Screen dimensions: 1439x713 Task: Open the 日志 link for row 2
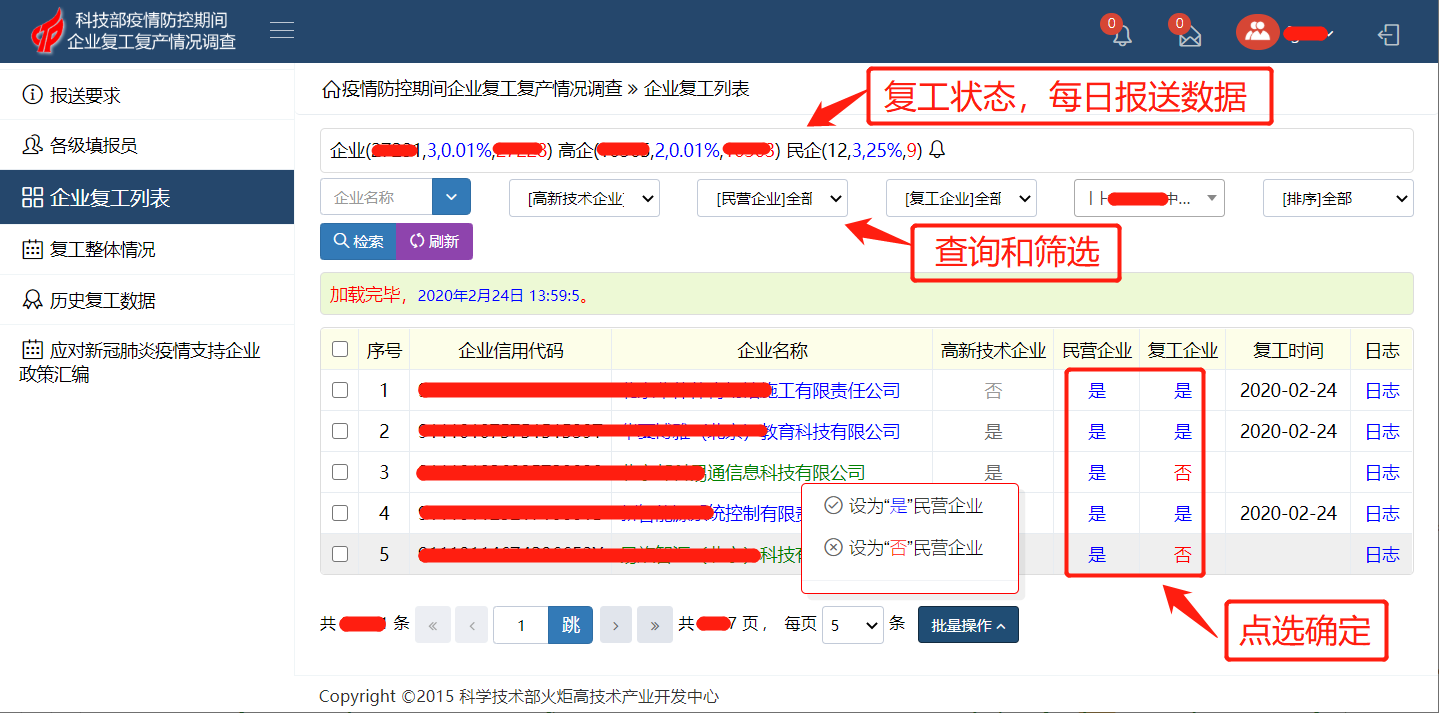(x=1382, y=432)
